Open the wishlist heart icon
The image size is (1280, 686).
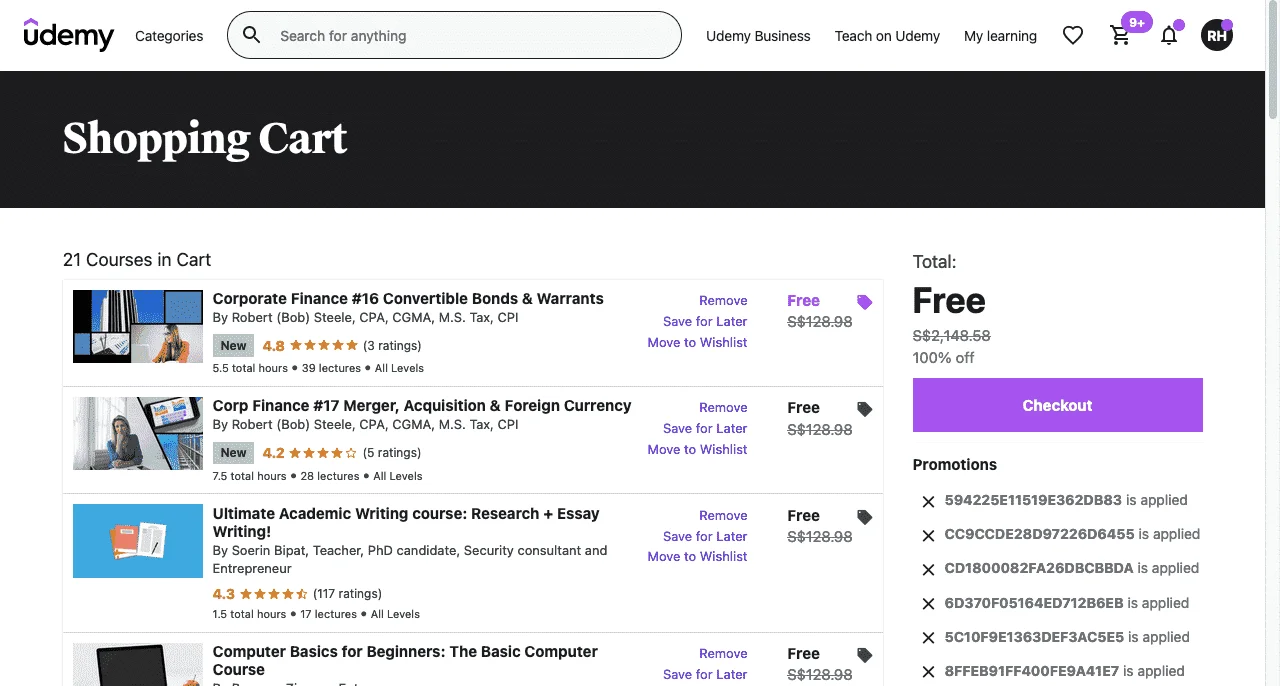(x=1073, y=36)
